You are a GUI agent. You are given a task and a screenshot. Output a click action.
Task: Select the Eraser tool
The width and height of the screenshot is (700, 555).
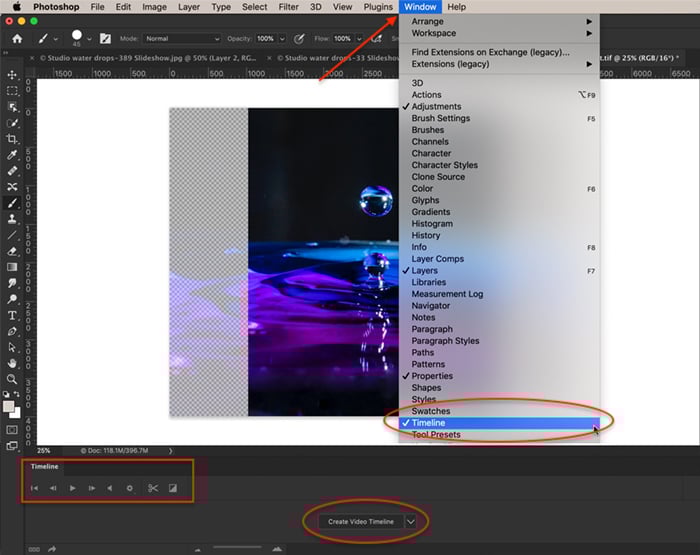pyautogui.click(x=12, y=251)
